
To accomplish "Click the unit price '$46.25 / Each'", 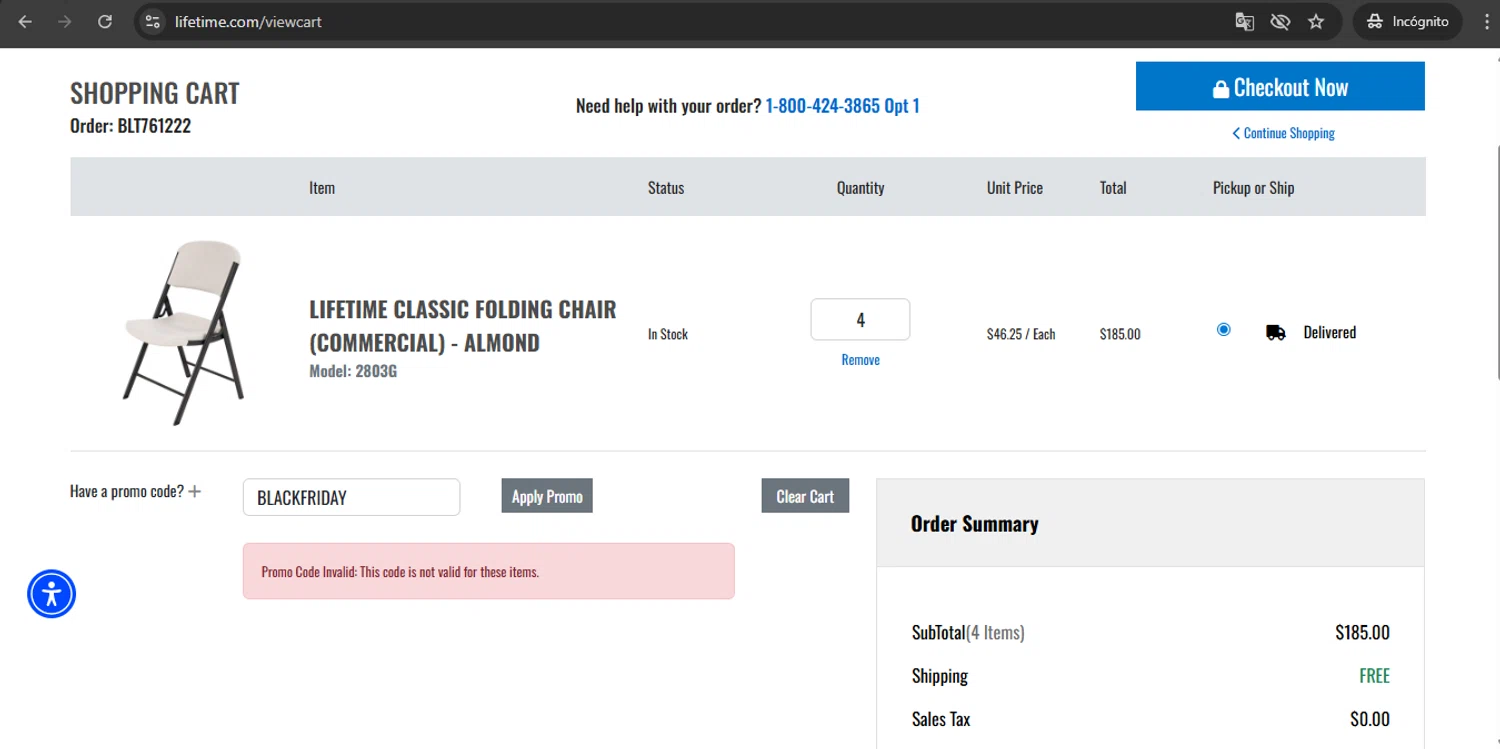I will pos(1021,334).
